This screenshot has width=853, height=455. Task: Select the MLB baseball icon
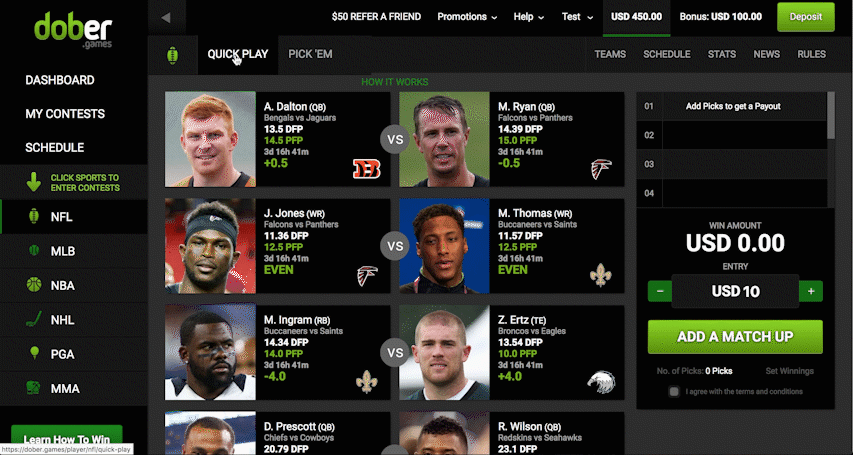[34, 250]
